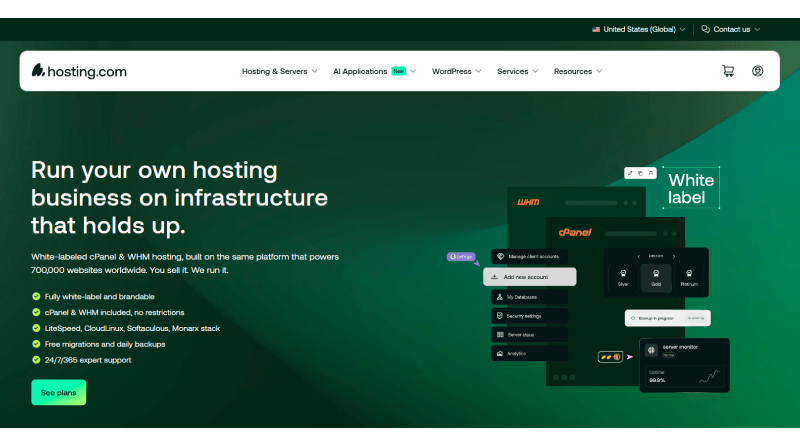Click the Gold badge in illustration
800x445 pixels.
(x=656, y=278)
